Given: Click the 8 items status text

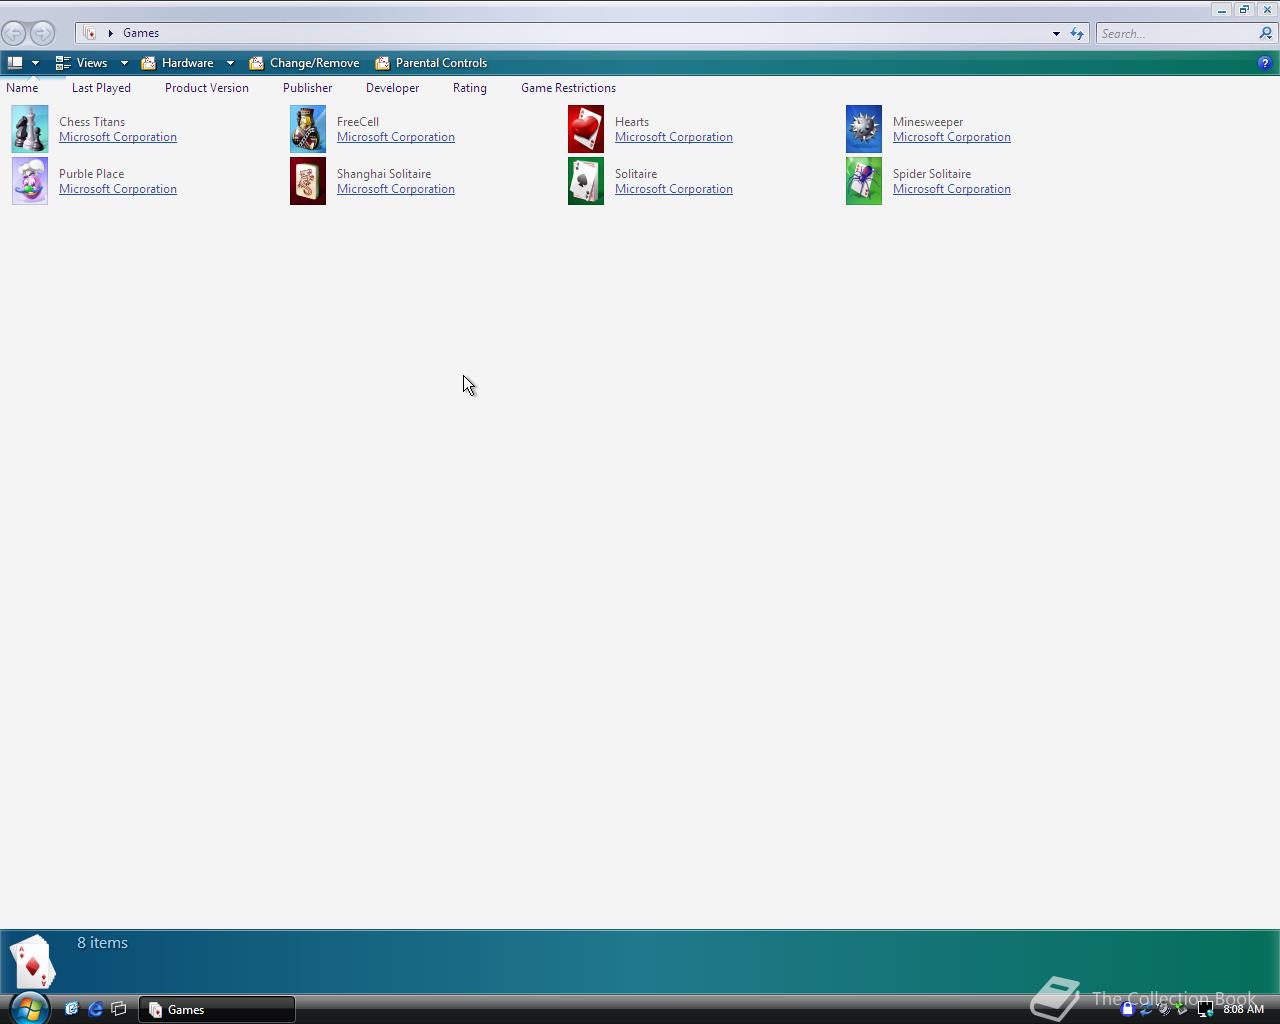Looking at the screenshot, I should pos(102,943).
